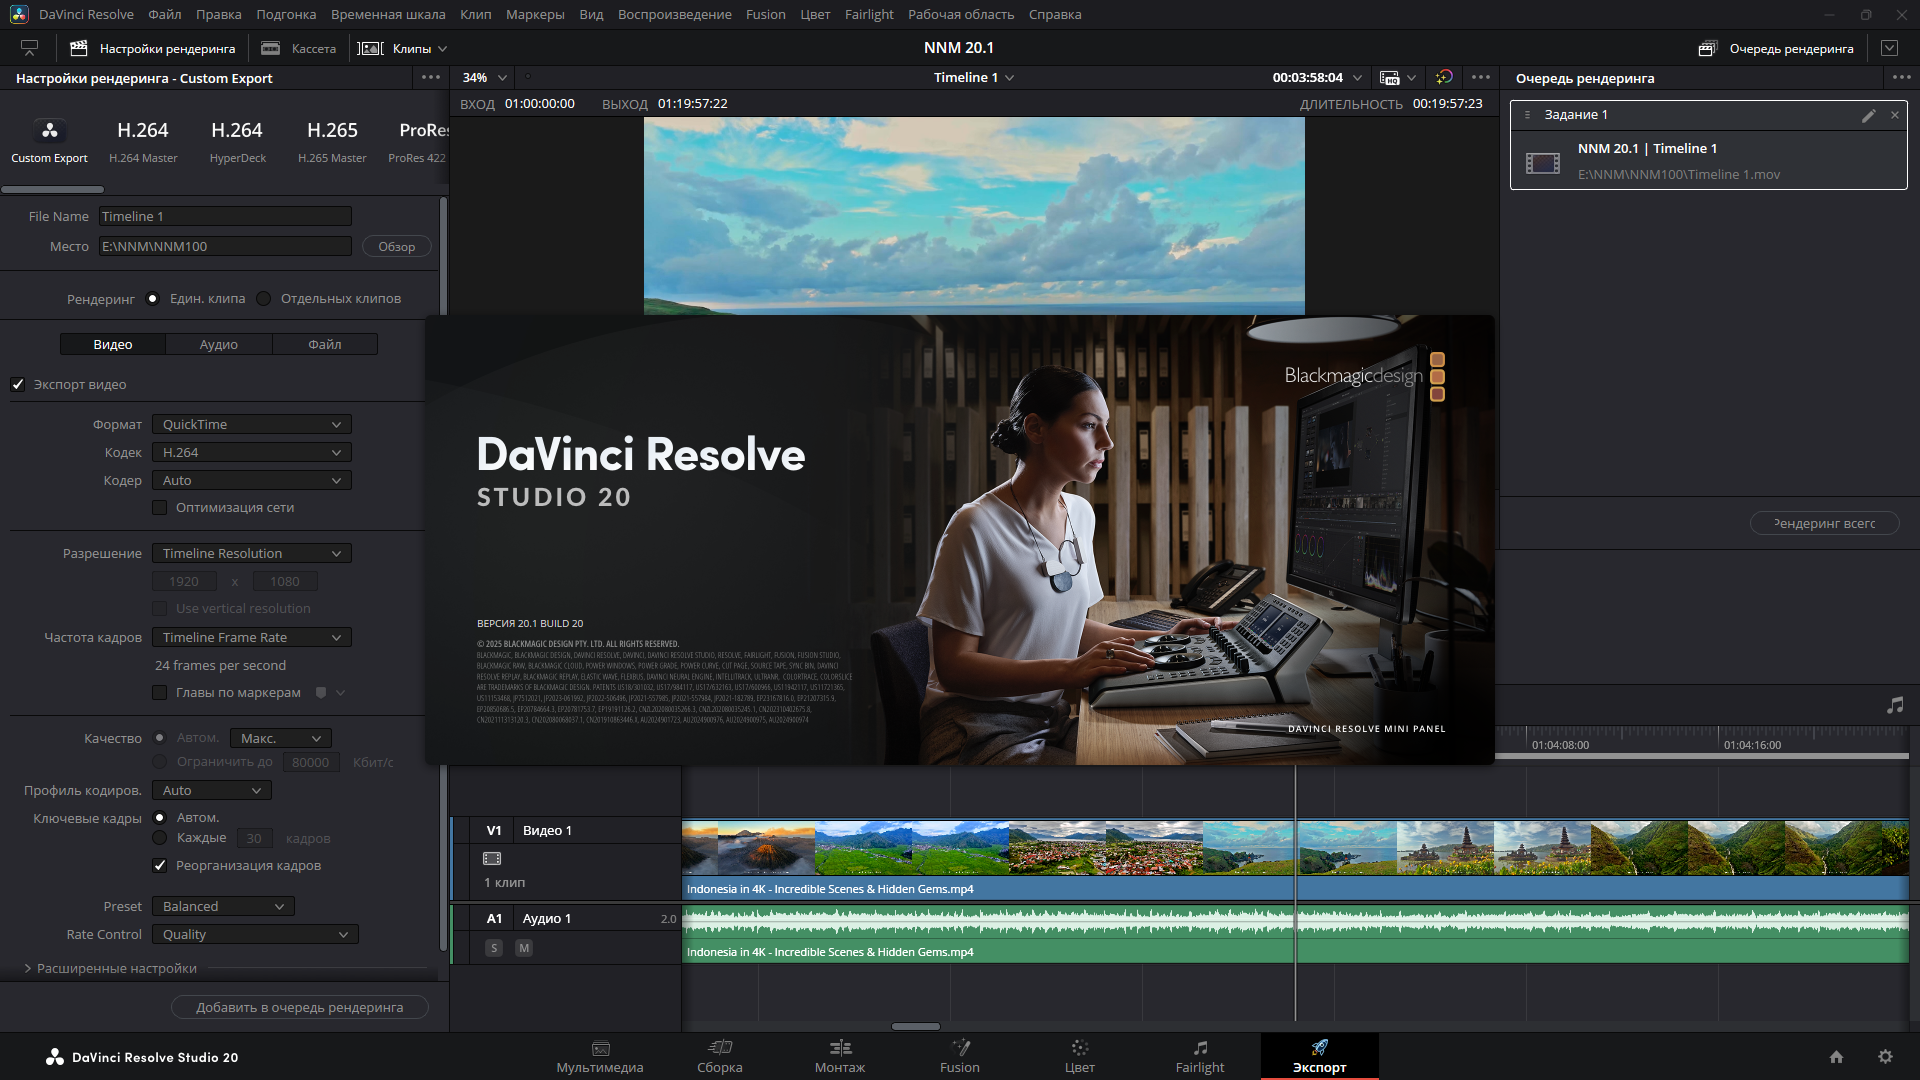This screenshot has height=1080, width=1920.
Task: Click the audio note icon above the timeline
Action: click(x=1895, y=705)
